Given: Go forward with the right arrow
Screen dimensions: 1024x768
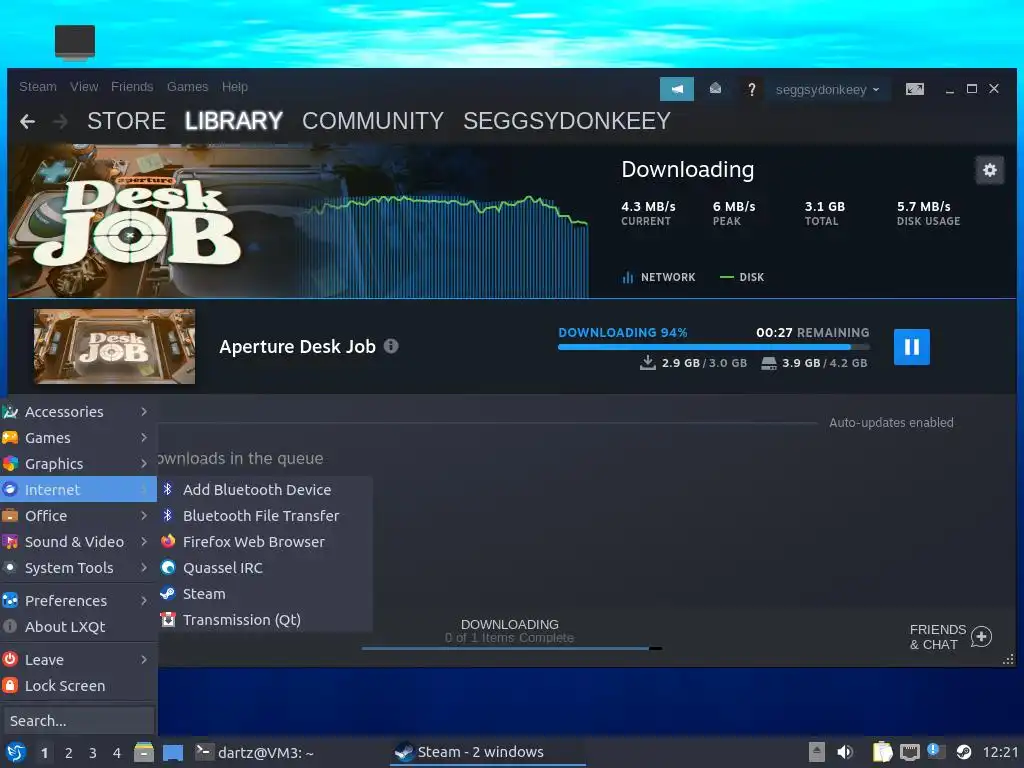Looking at the screenshot, I should [59, 121].
